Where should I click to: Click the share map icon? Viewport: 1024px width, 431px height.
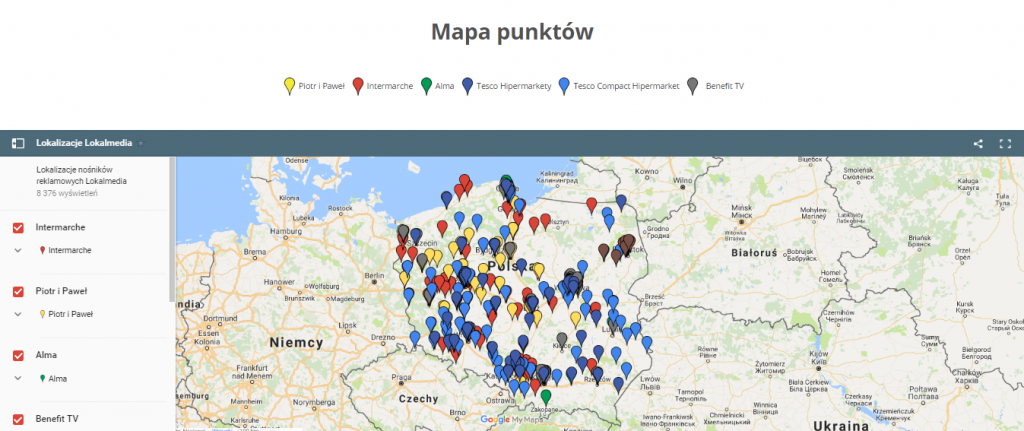coord(978,143)
